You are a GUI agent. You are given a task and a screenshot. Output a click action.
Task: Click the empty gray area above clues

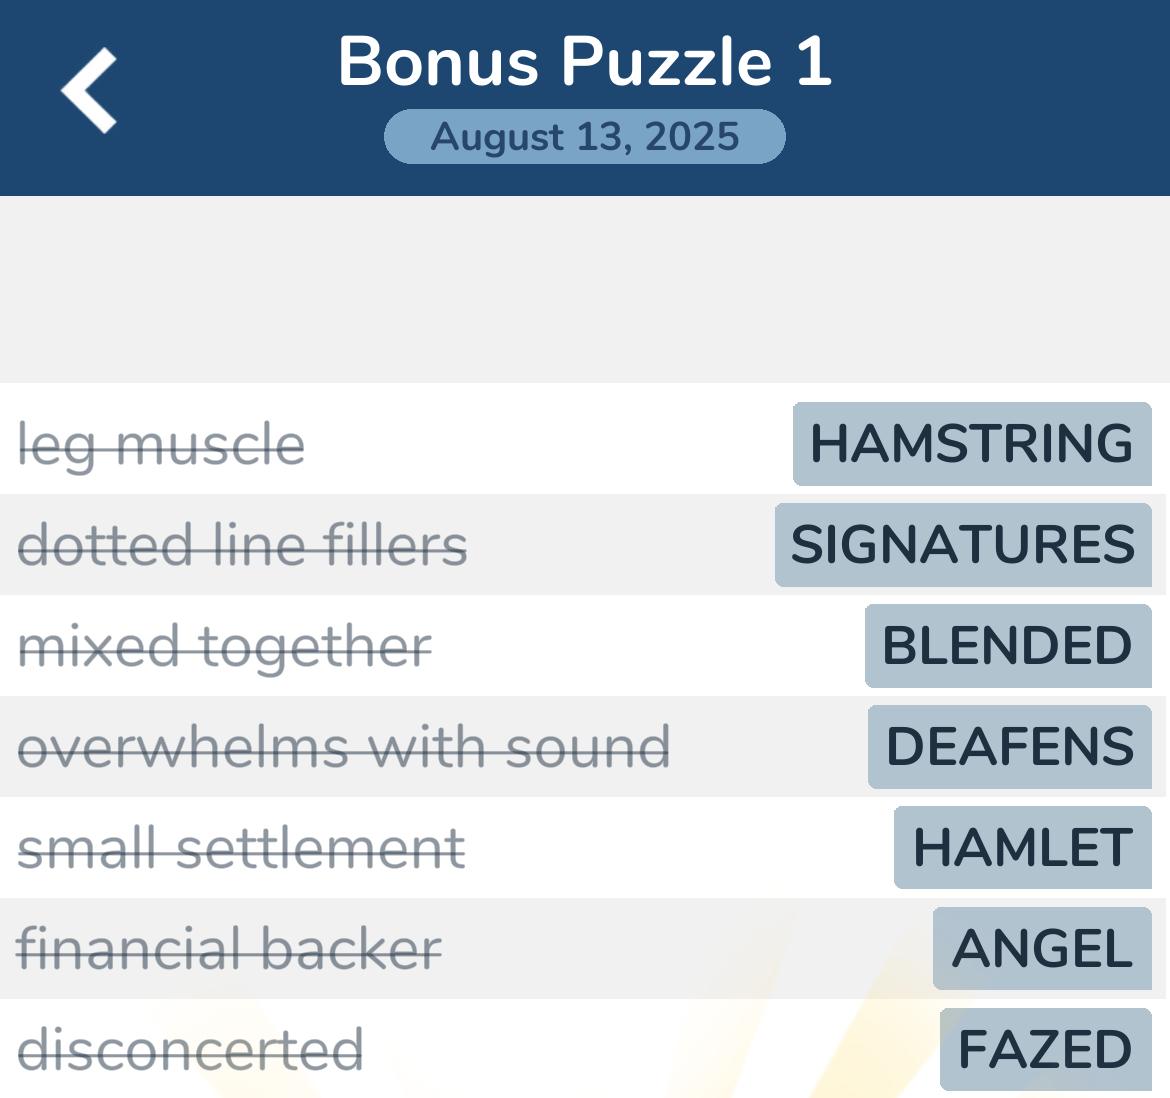[585, 290]
